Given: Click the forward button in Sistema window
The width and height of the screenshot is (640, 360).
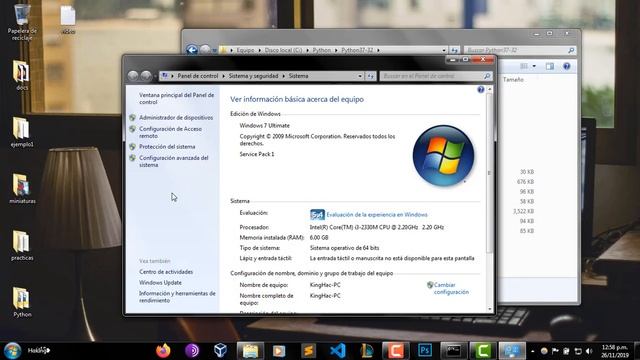Looking at the screenshot, I should tap(146, 76).
